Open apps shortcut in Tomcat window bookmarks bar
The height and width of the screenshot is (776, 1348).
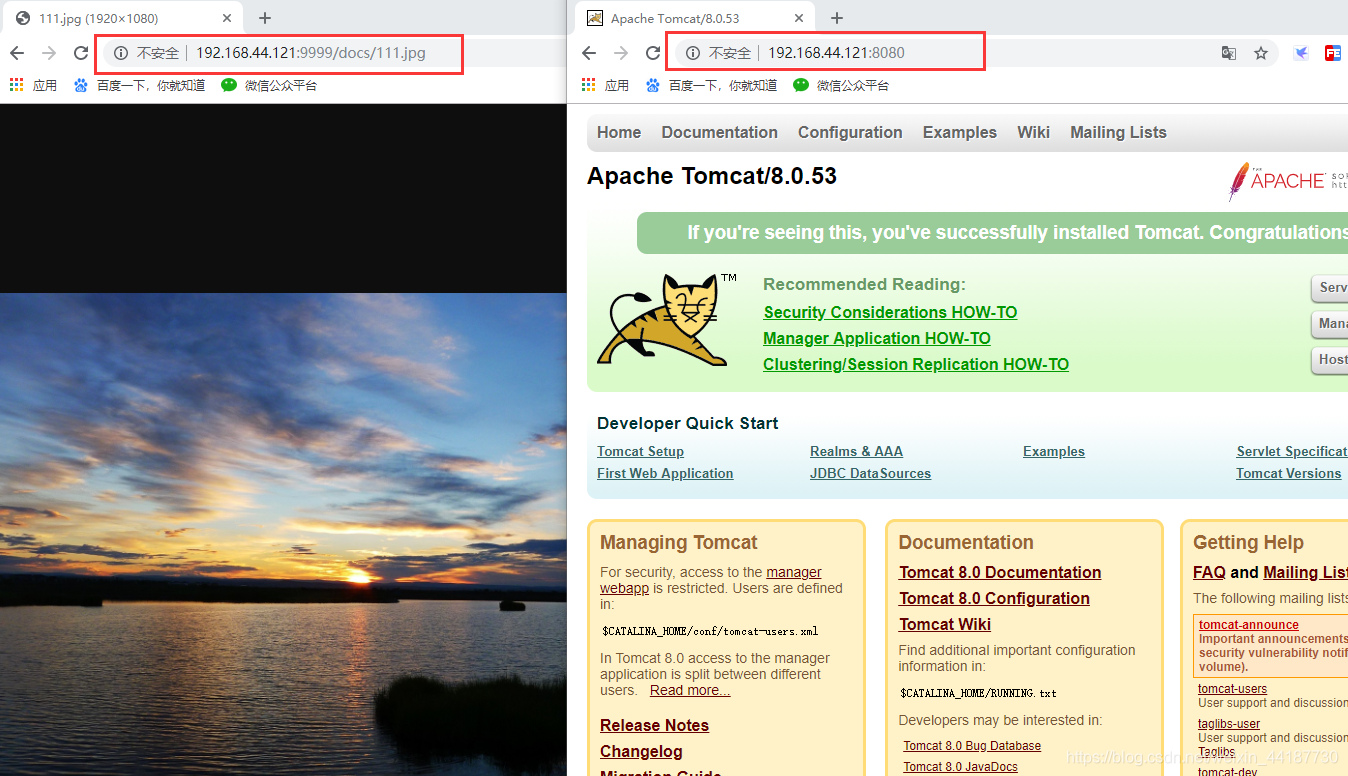pyautogui.click(x=605, y=85)
